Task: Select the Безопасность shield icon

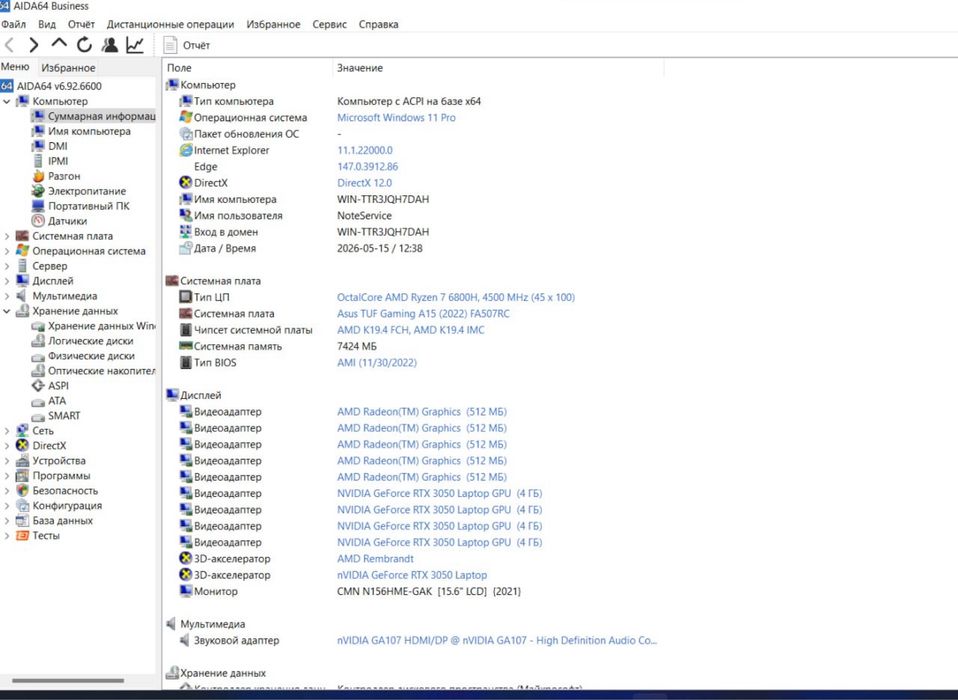Action: (22, 490)
